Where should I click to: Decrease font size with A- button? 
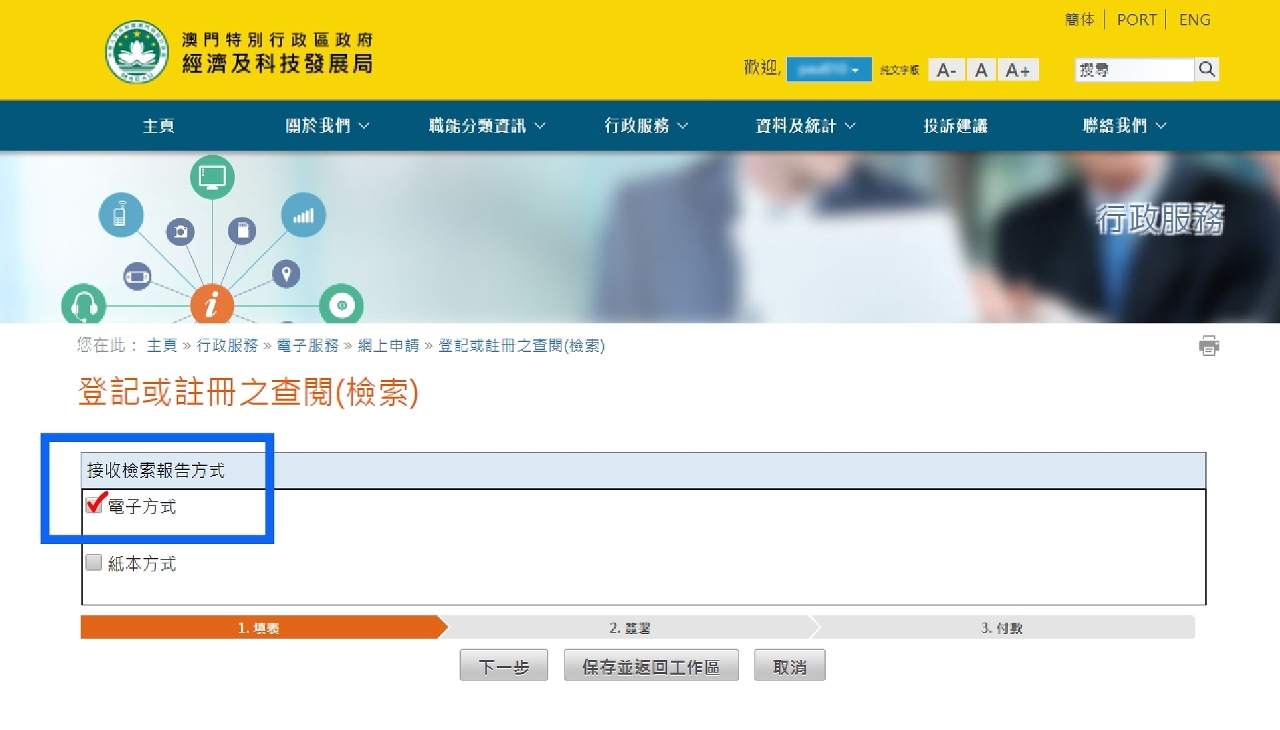coord(946,70)
